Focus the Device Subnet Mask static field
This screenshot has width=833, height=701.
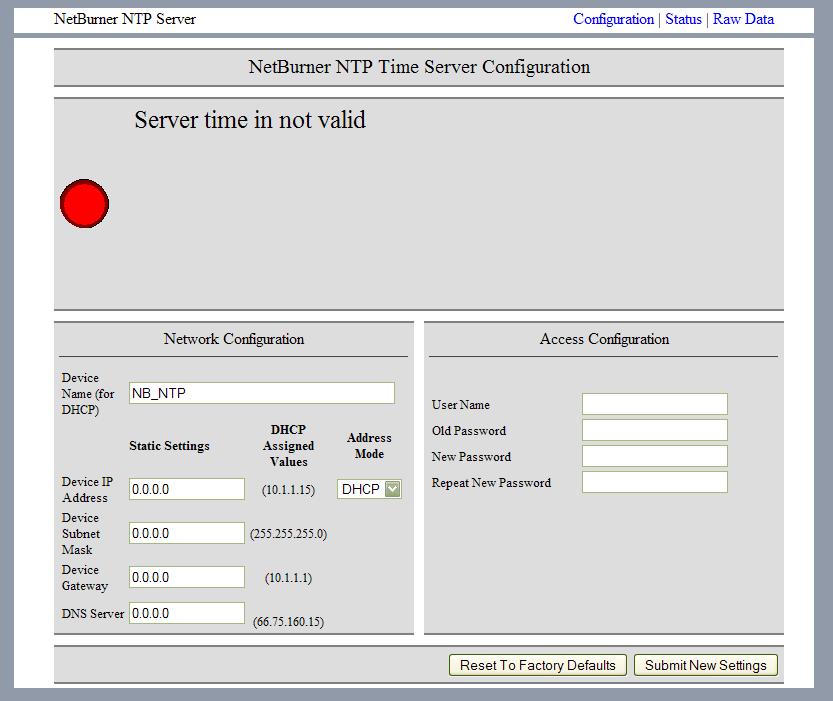pos(187,533)
